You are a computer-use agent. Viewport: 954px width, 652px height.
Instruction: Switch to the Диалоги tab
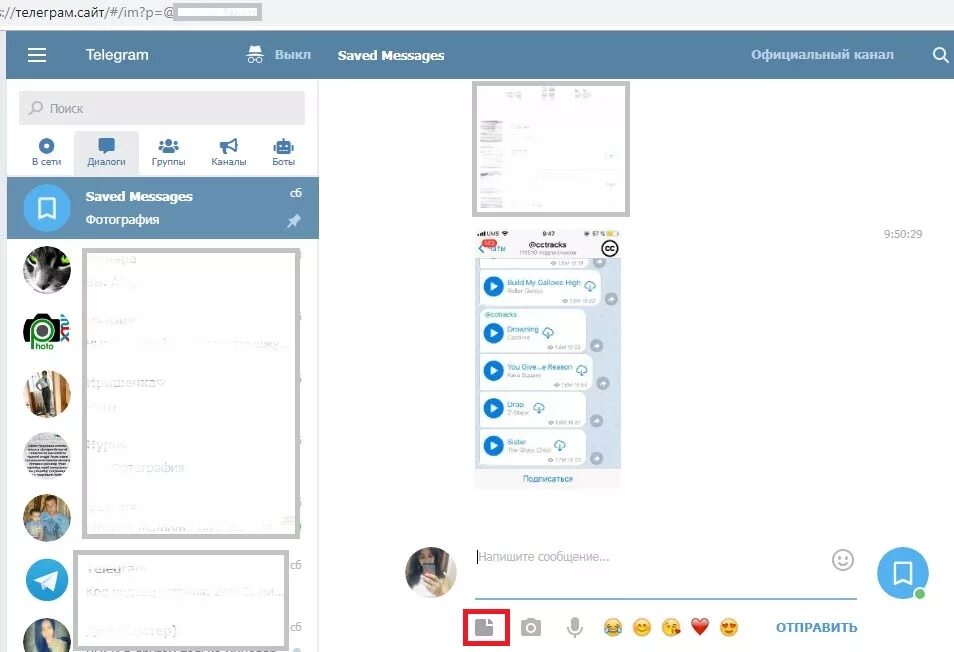pos(106,152)
